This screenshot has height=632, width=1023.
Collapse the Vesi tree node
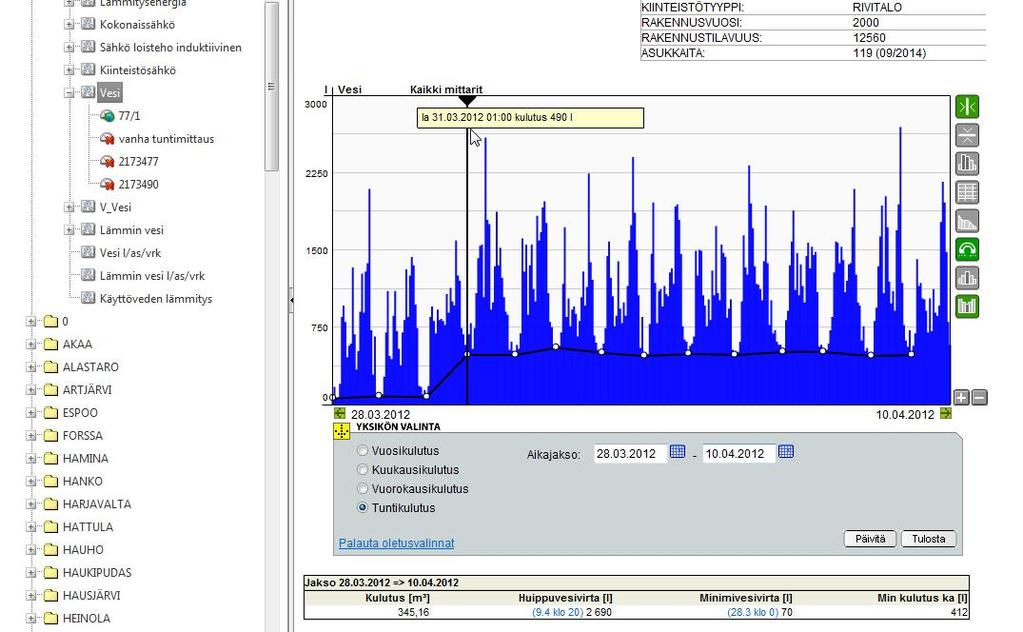(x=69, y=93)
